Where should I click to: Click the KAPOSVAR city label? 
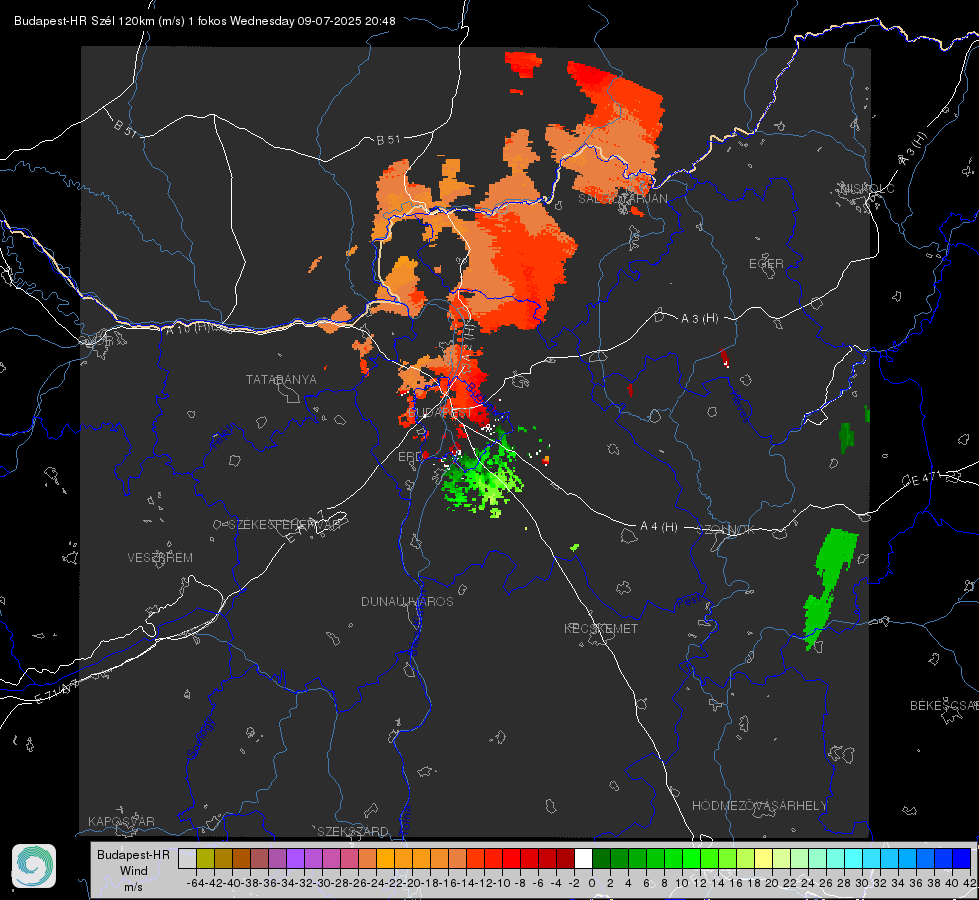tap(121, 821)
